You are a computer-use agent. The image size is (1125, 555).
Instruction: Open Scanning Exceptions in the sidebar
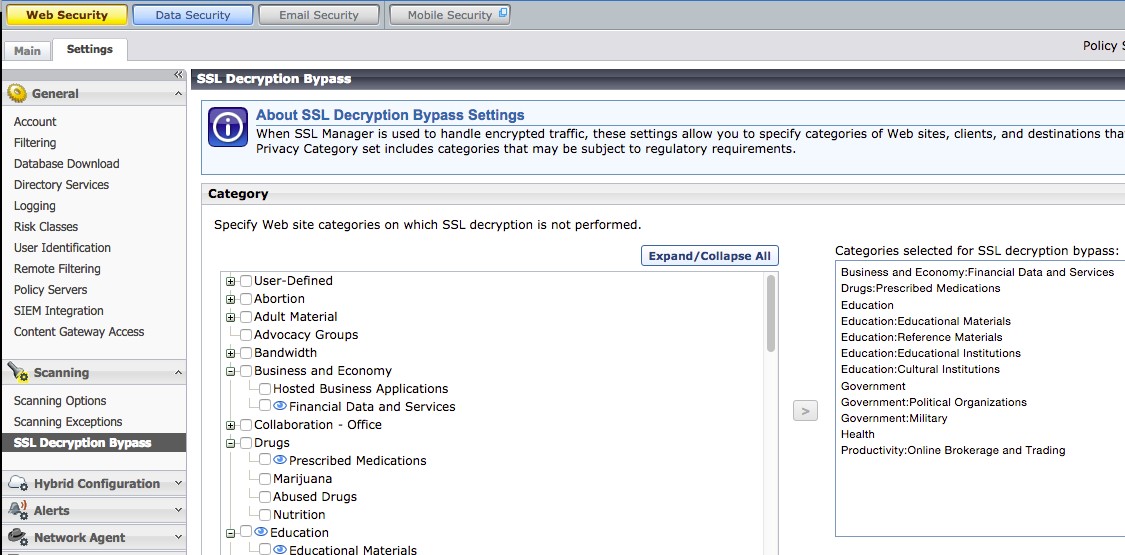68,422
